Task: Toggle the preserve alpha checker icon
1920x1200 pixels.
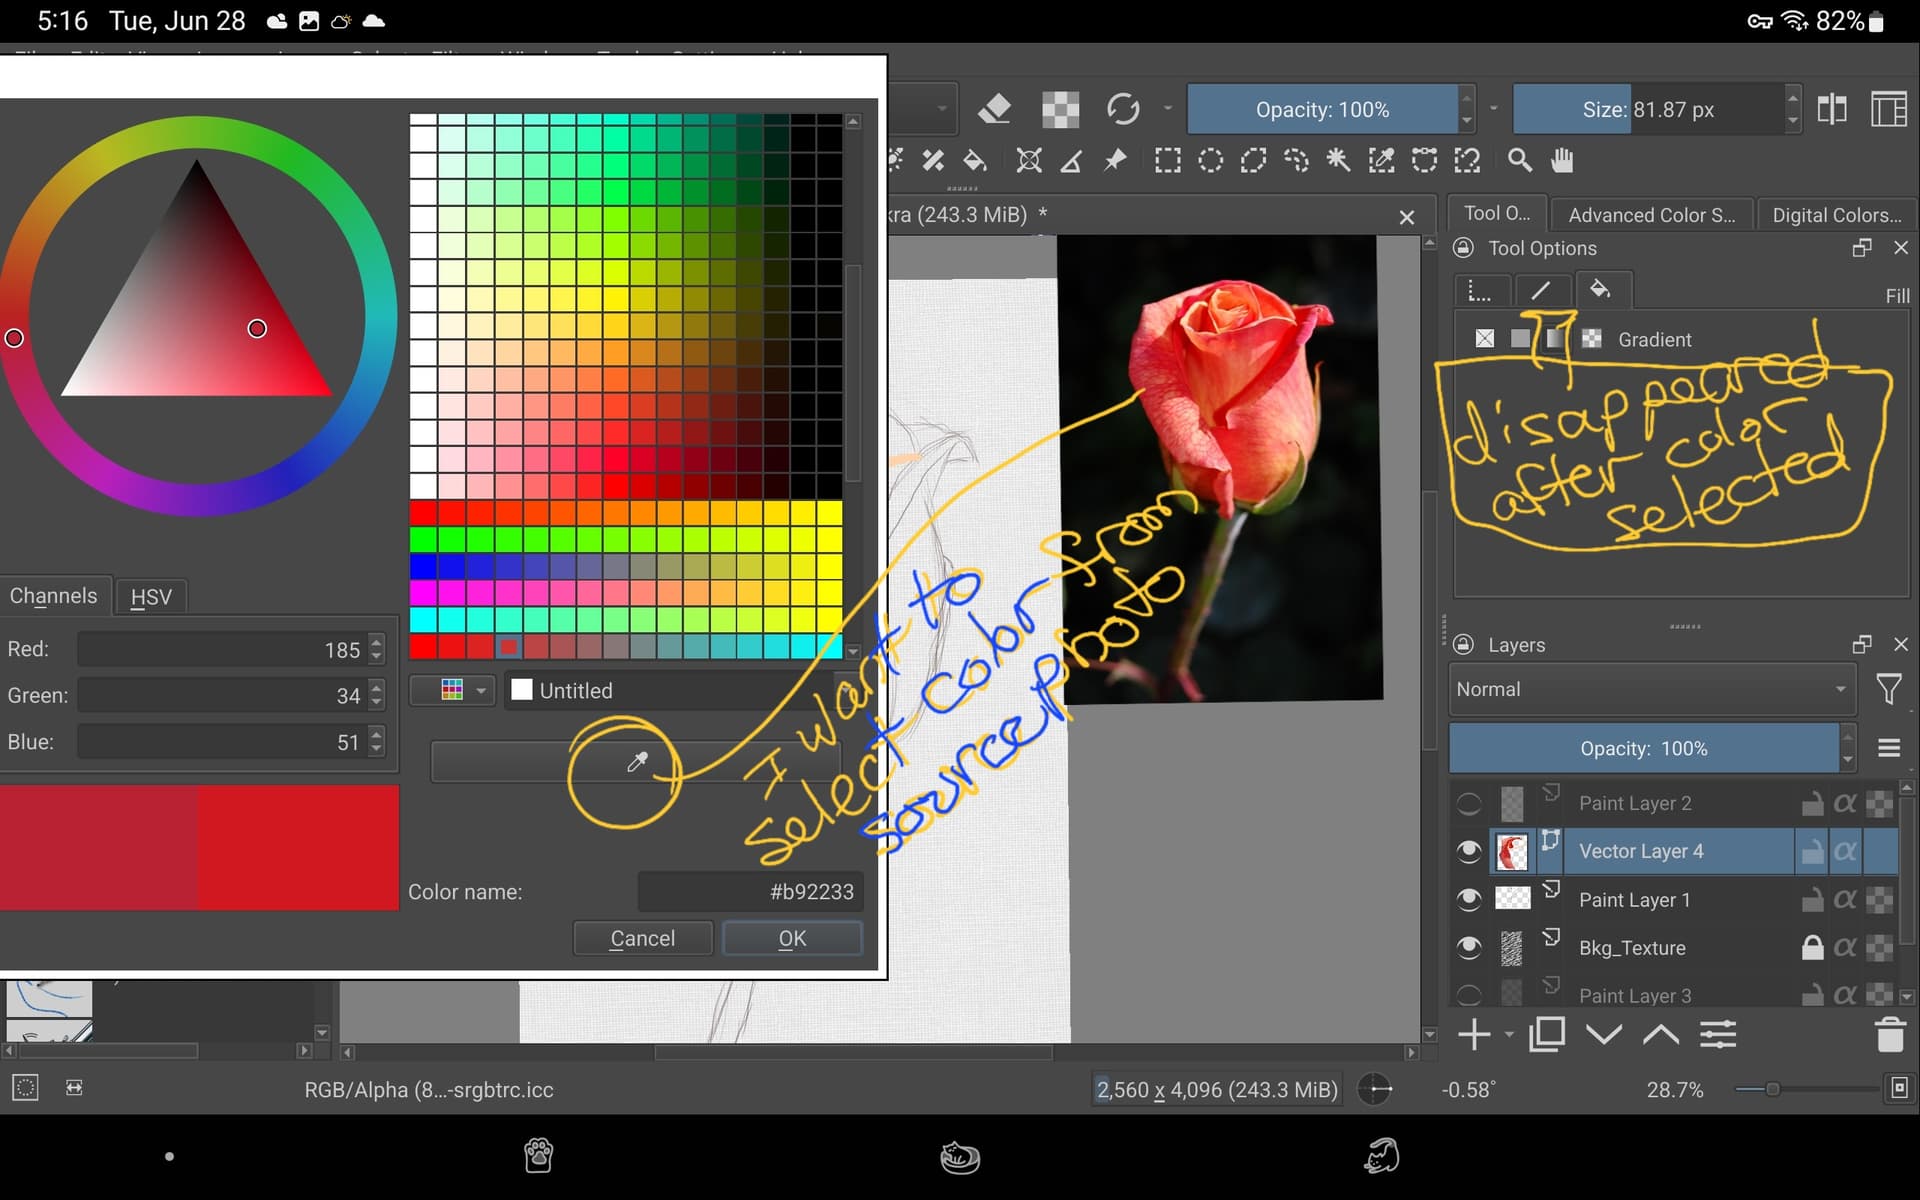Action: tap(1060, 109)
